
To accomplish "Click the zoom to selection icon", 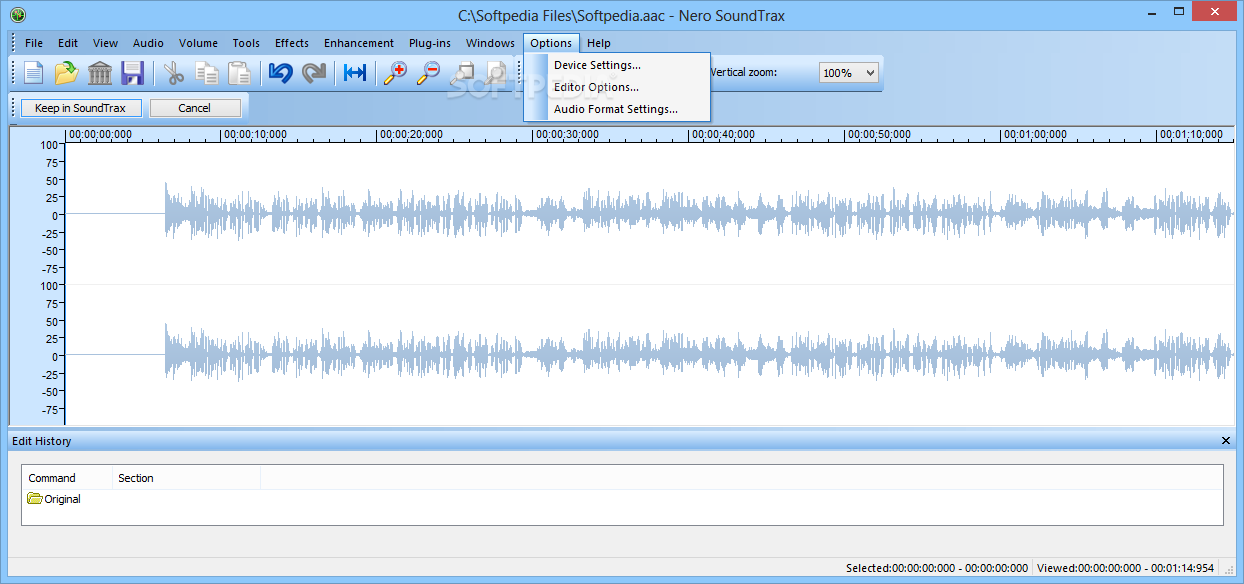I will coord(462,73).
